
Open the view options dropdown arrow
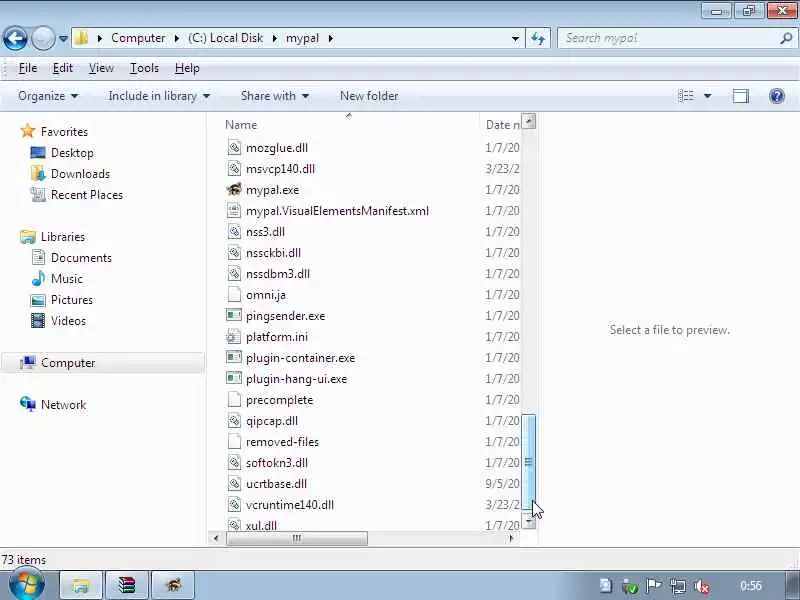tap(708, 96)
